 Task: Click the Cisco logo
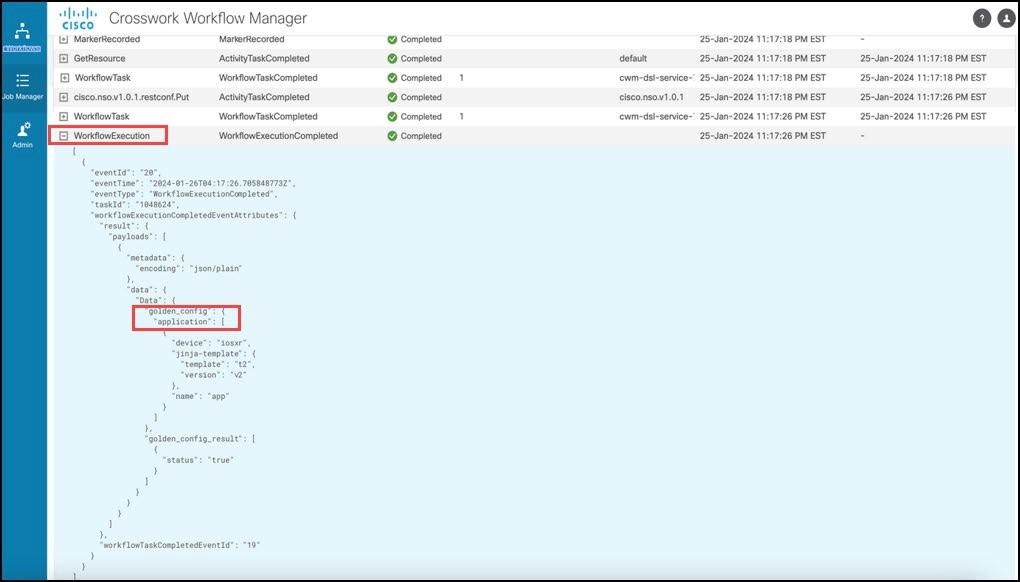78,19
